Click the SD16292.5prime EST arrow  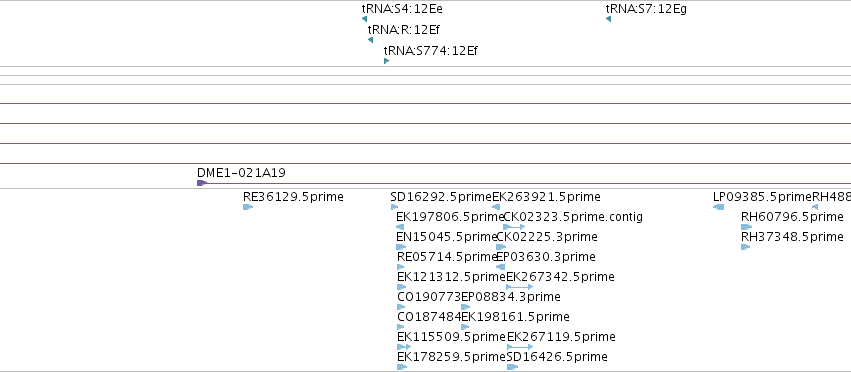coord(394,207)
